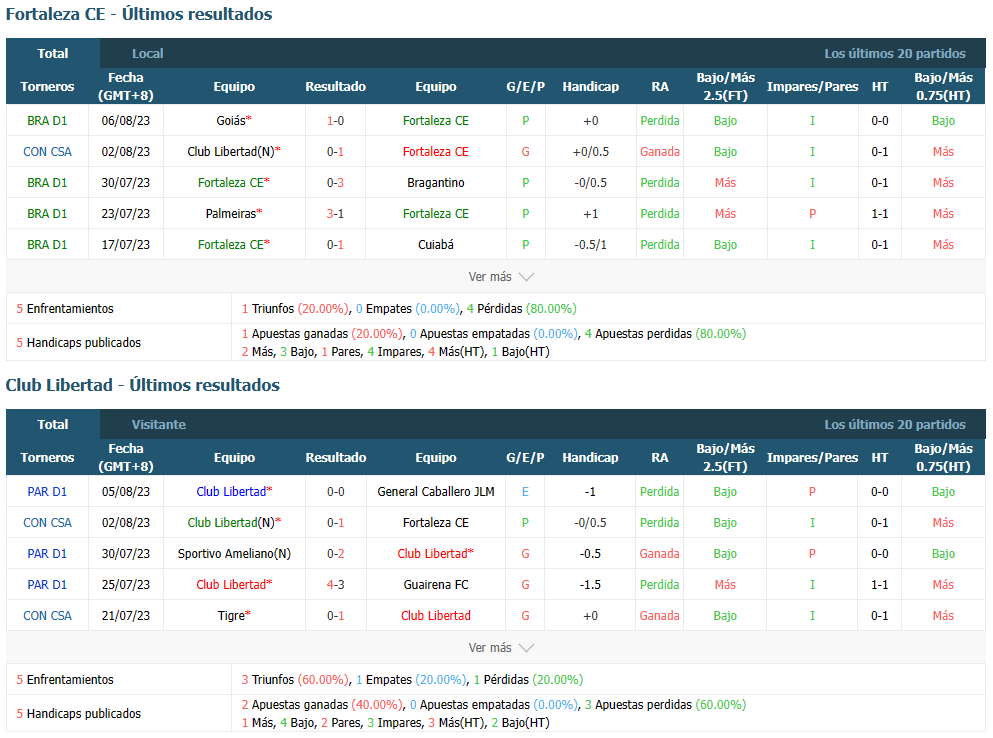Select handicap +0/0.5 cell

(590, 151)
